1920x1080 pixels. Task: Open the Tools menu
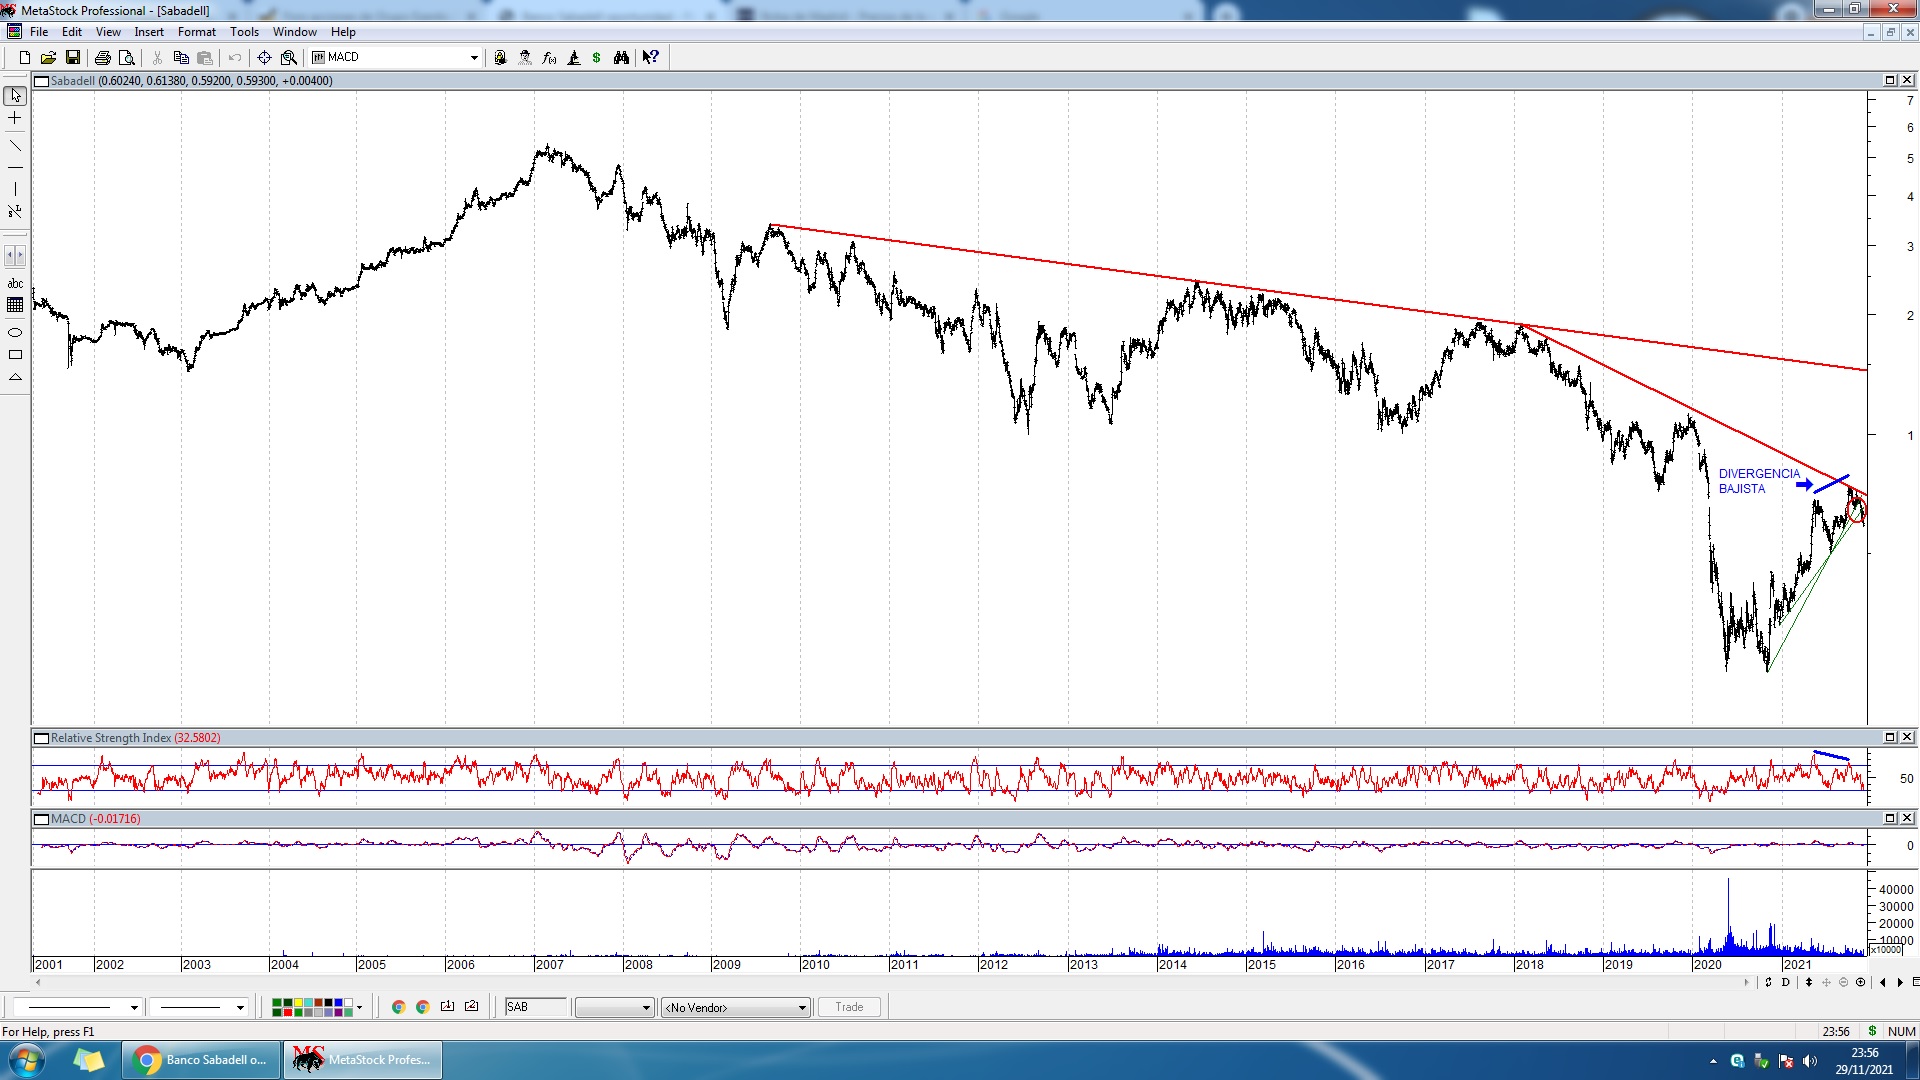click(x=244, y=32)
